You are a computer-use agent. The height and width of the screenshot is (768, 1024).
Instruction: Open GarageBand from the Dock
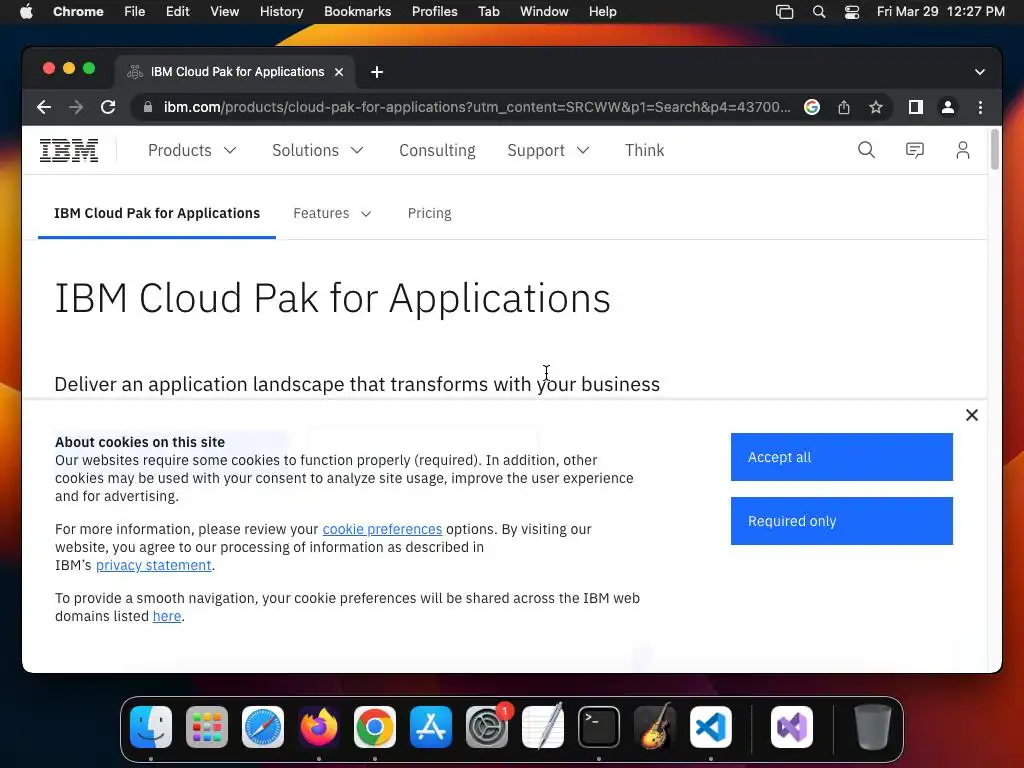[655, 727]
